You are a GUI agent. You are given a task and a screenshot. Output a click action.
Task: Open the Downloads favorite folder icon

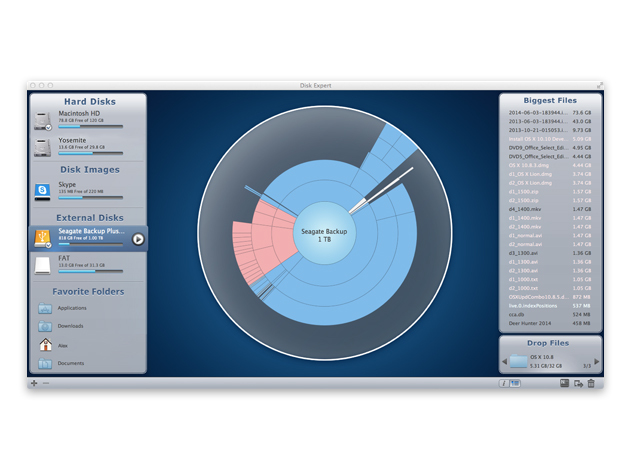45,326
